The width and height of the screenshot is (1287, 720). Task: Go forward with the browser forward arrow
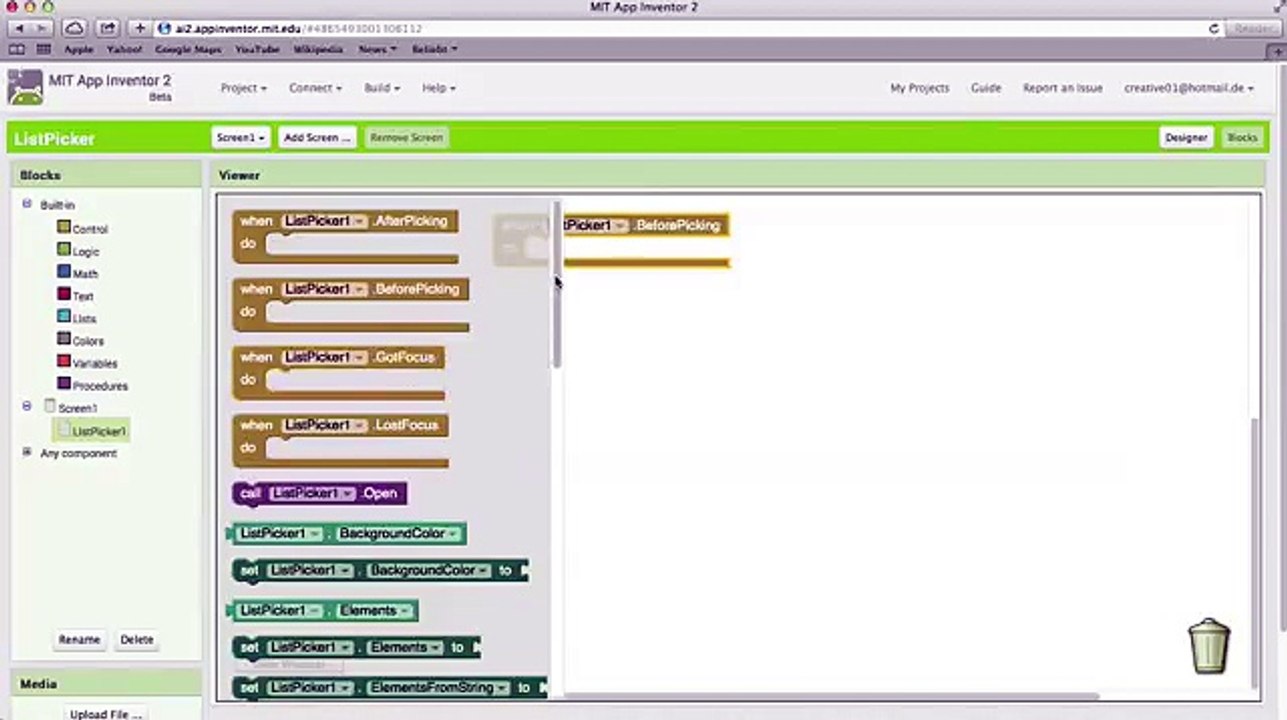pos(42,29)
